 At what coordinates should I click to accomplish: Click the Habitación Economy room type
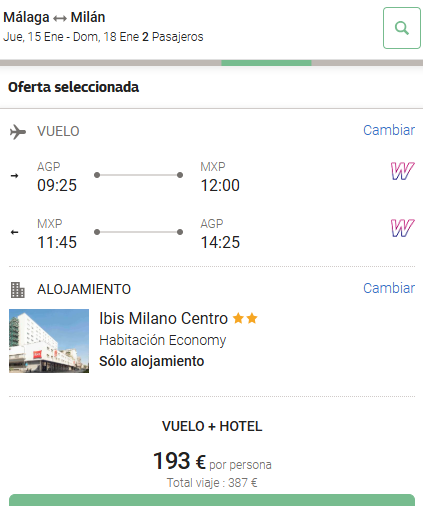click(163, 340)
